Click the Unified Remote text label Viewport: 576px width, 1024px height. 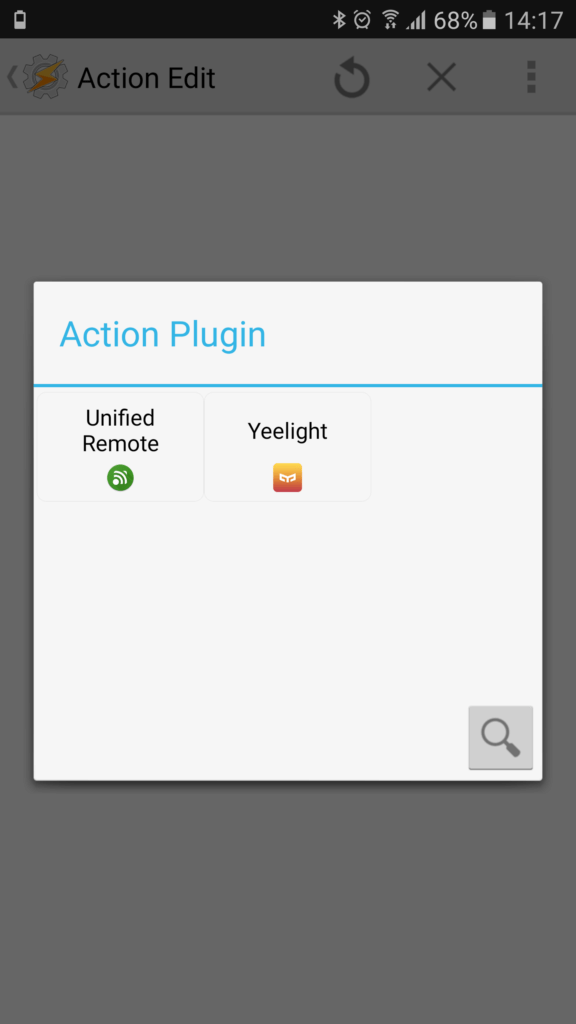(120, 431)
